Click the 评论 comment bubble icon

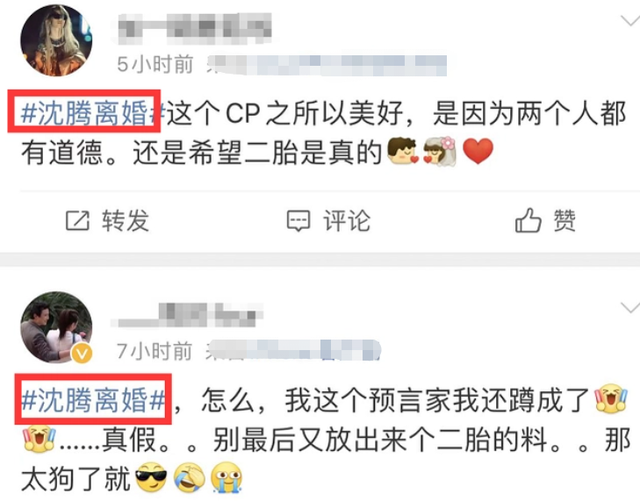pyautogui.click(x=298, y=221)
